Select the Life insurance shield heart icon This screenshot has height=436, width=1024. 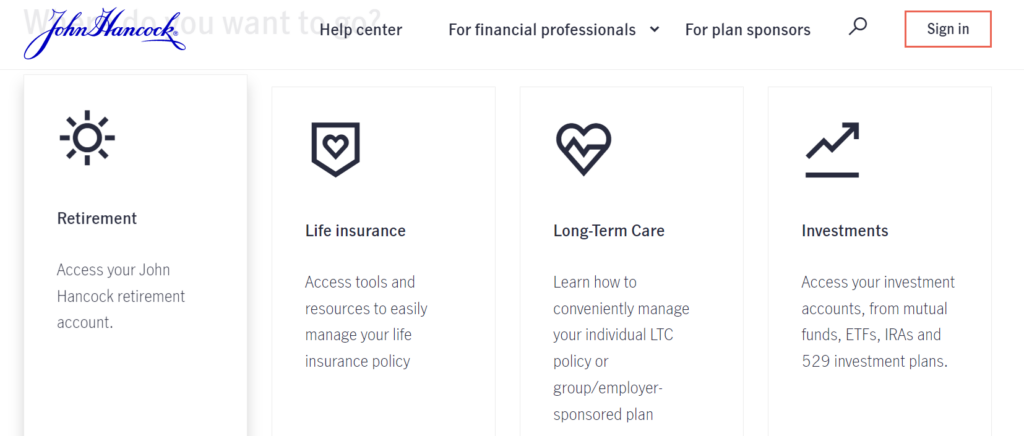coord(335,149)
